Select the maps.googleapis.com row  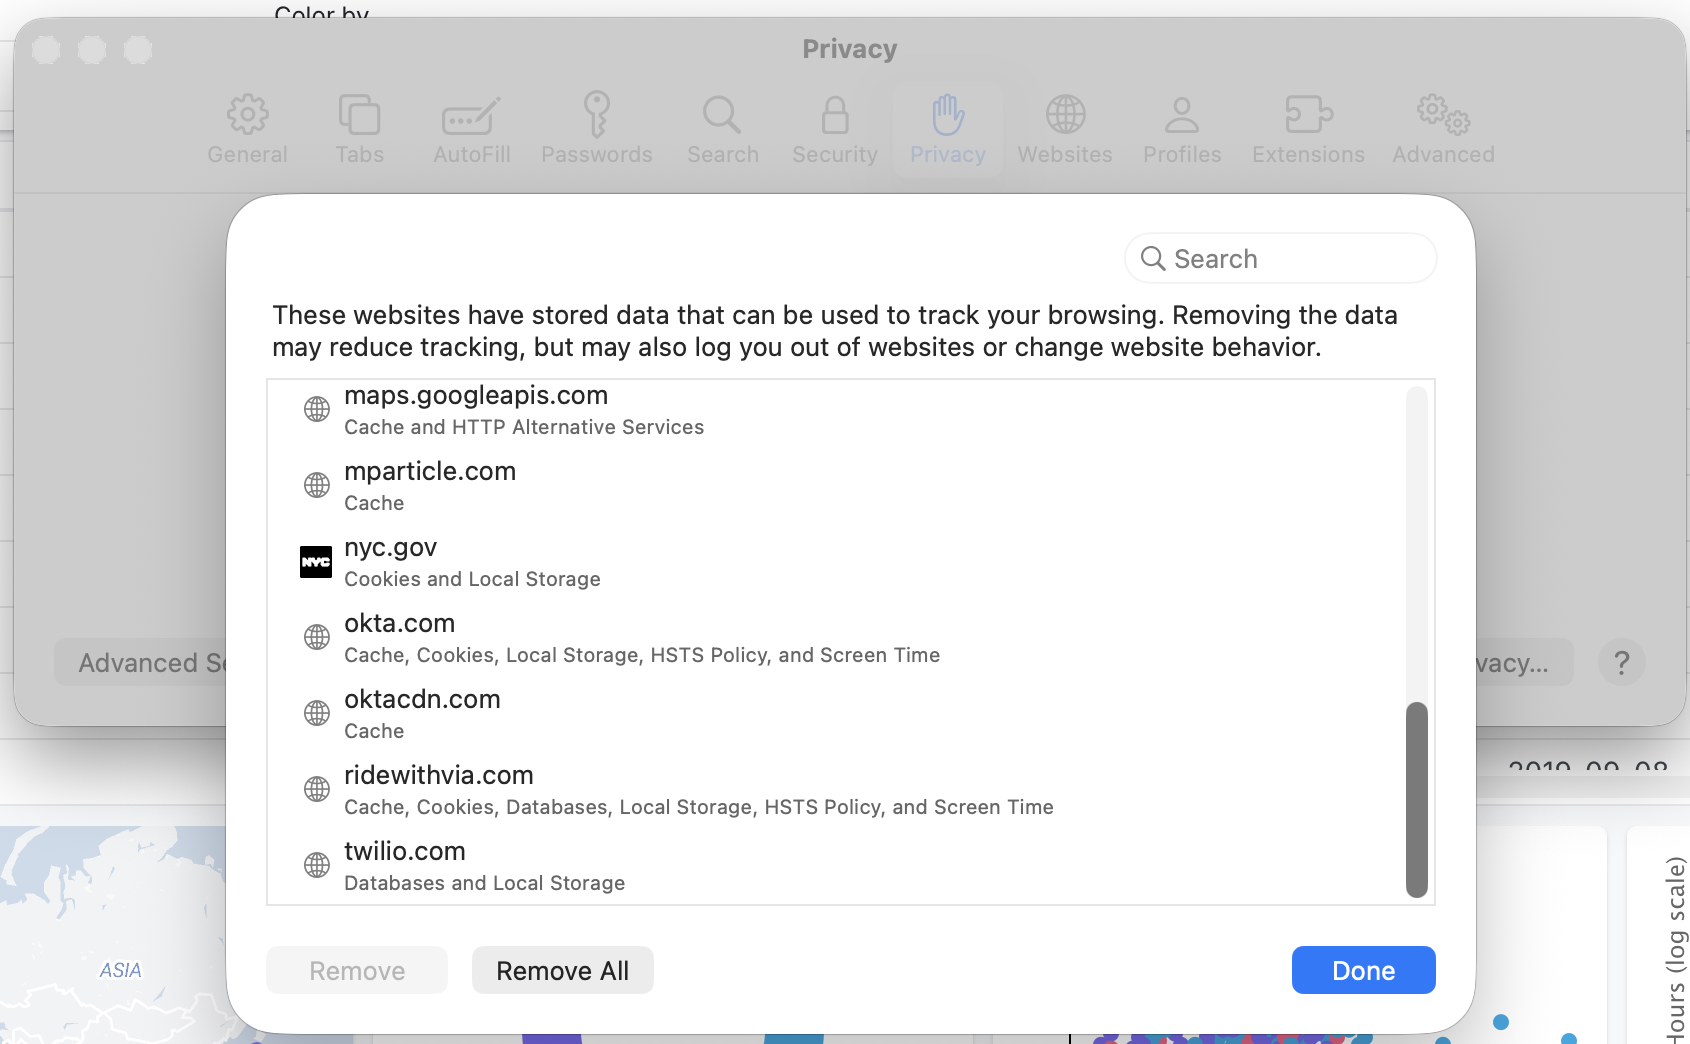pos(836,410)
